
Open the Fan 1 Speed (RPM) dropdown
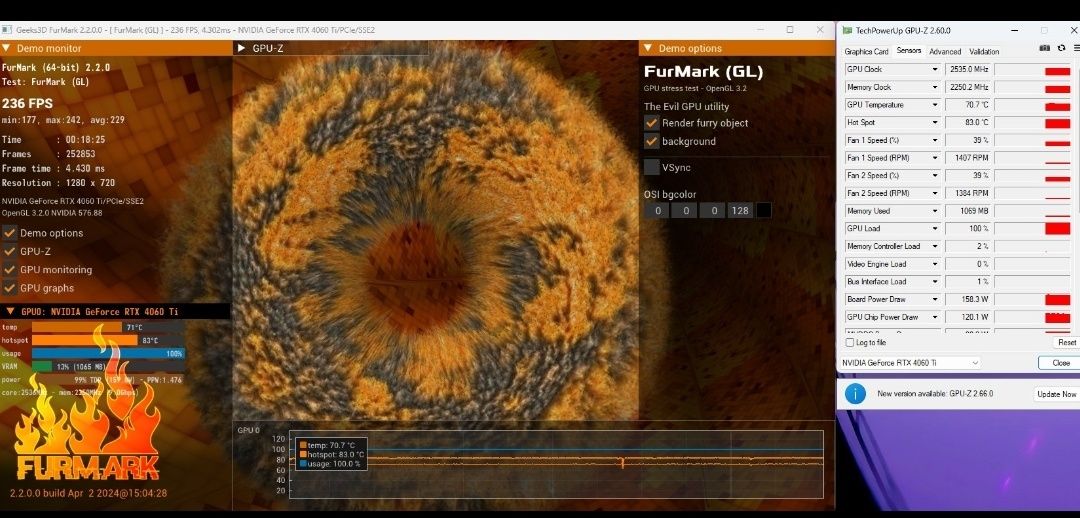point(935,158)
